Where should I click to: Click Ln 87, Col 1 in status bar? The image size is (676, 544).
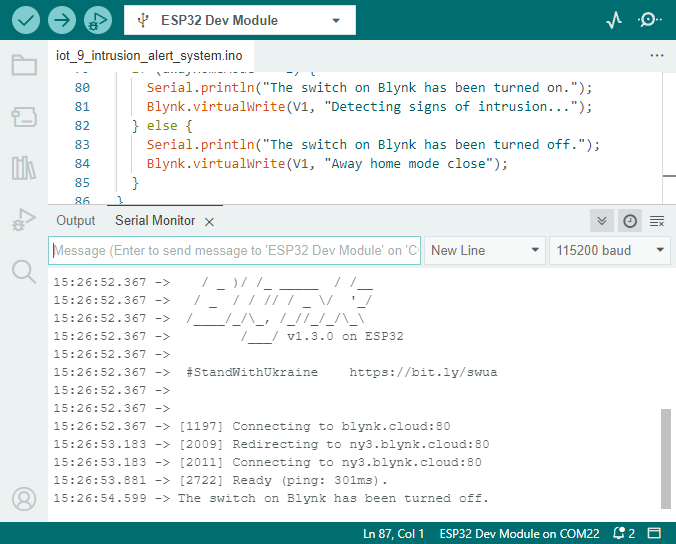coord(393,534)
